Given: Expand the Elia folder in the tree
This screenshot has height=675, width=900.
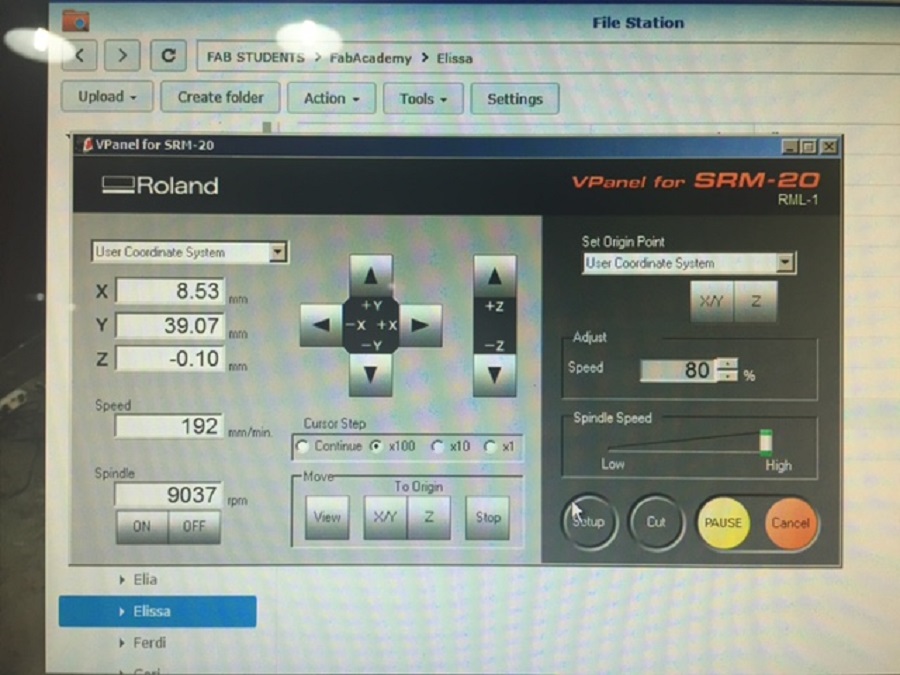Looking at the screenshot, I should click(x=122, y=580).
